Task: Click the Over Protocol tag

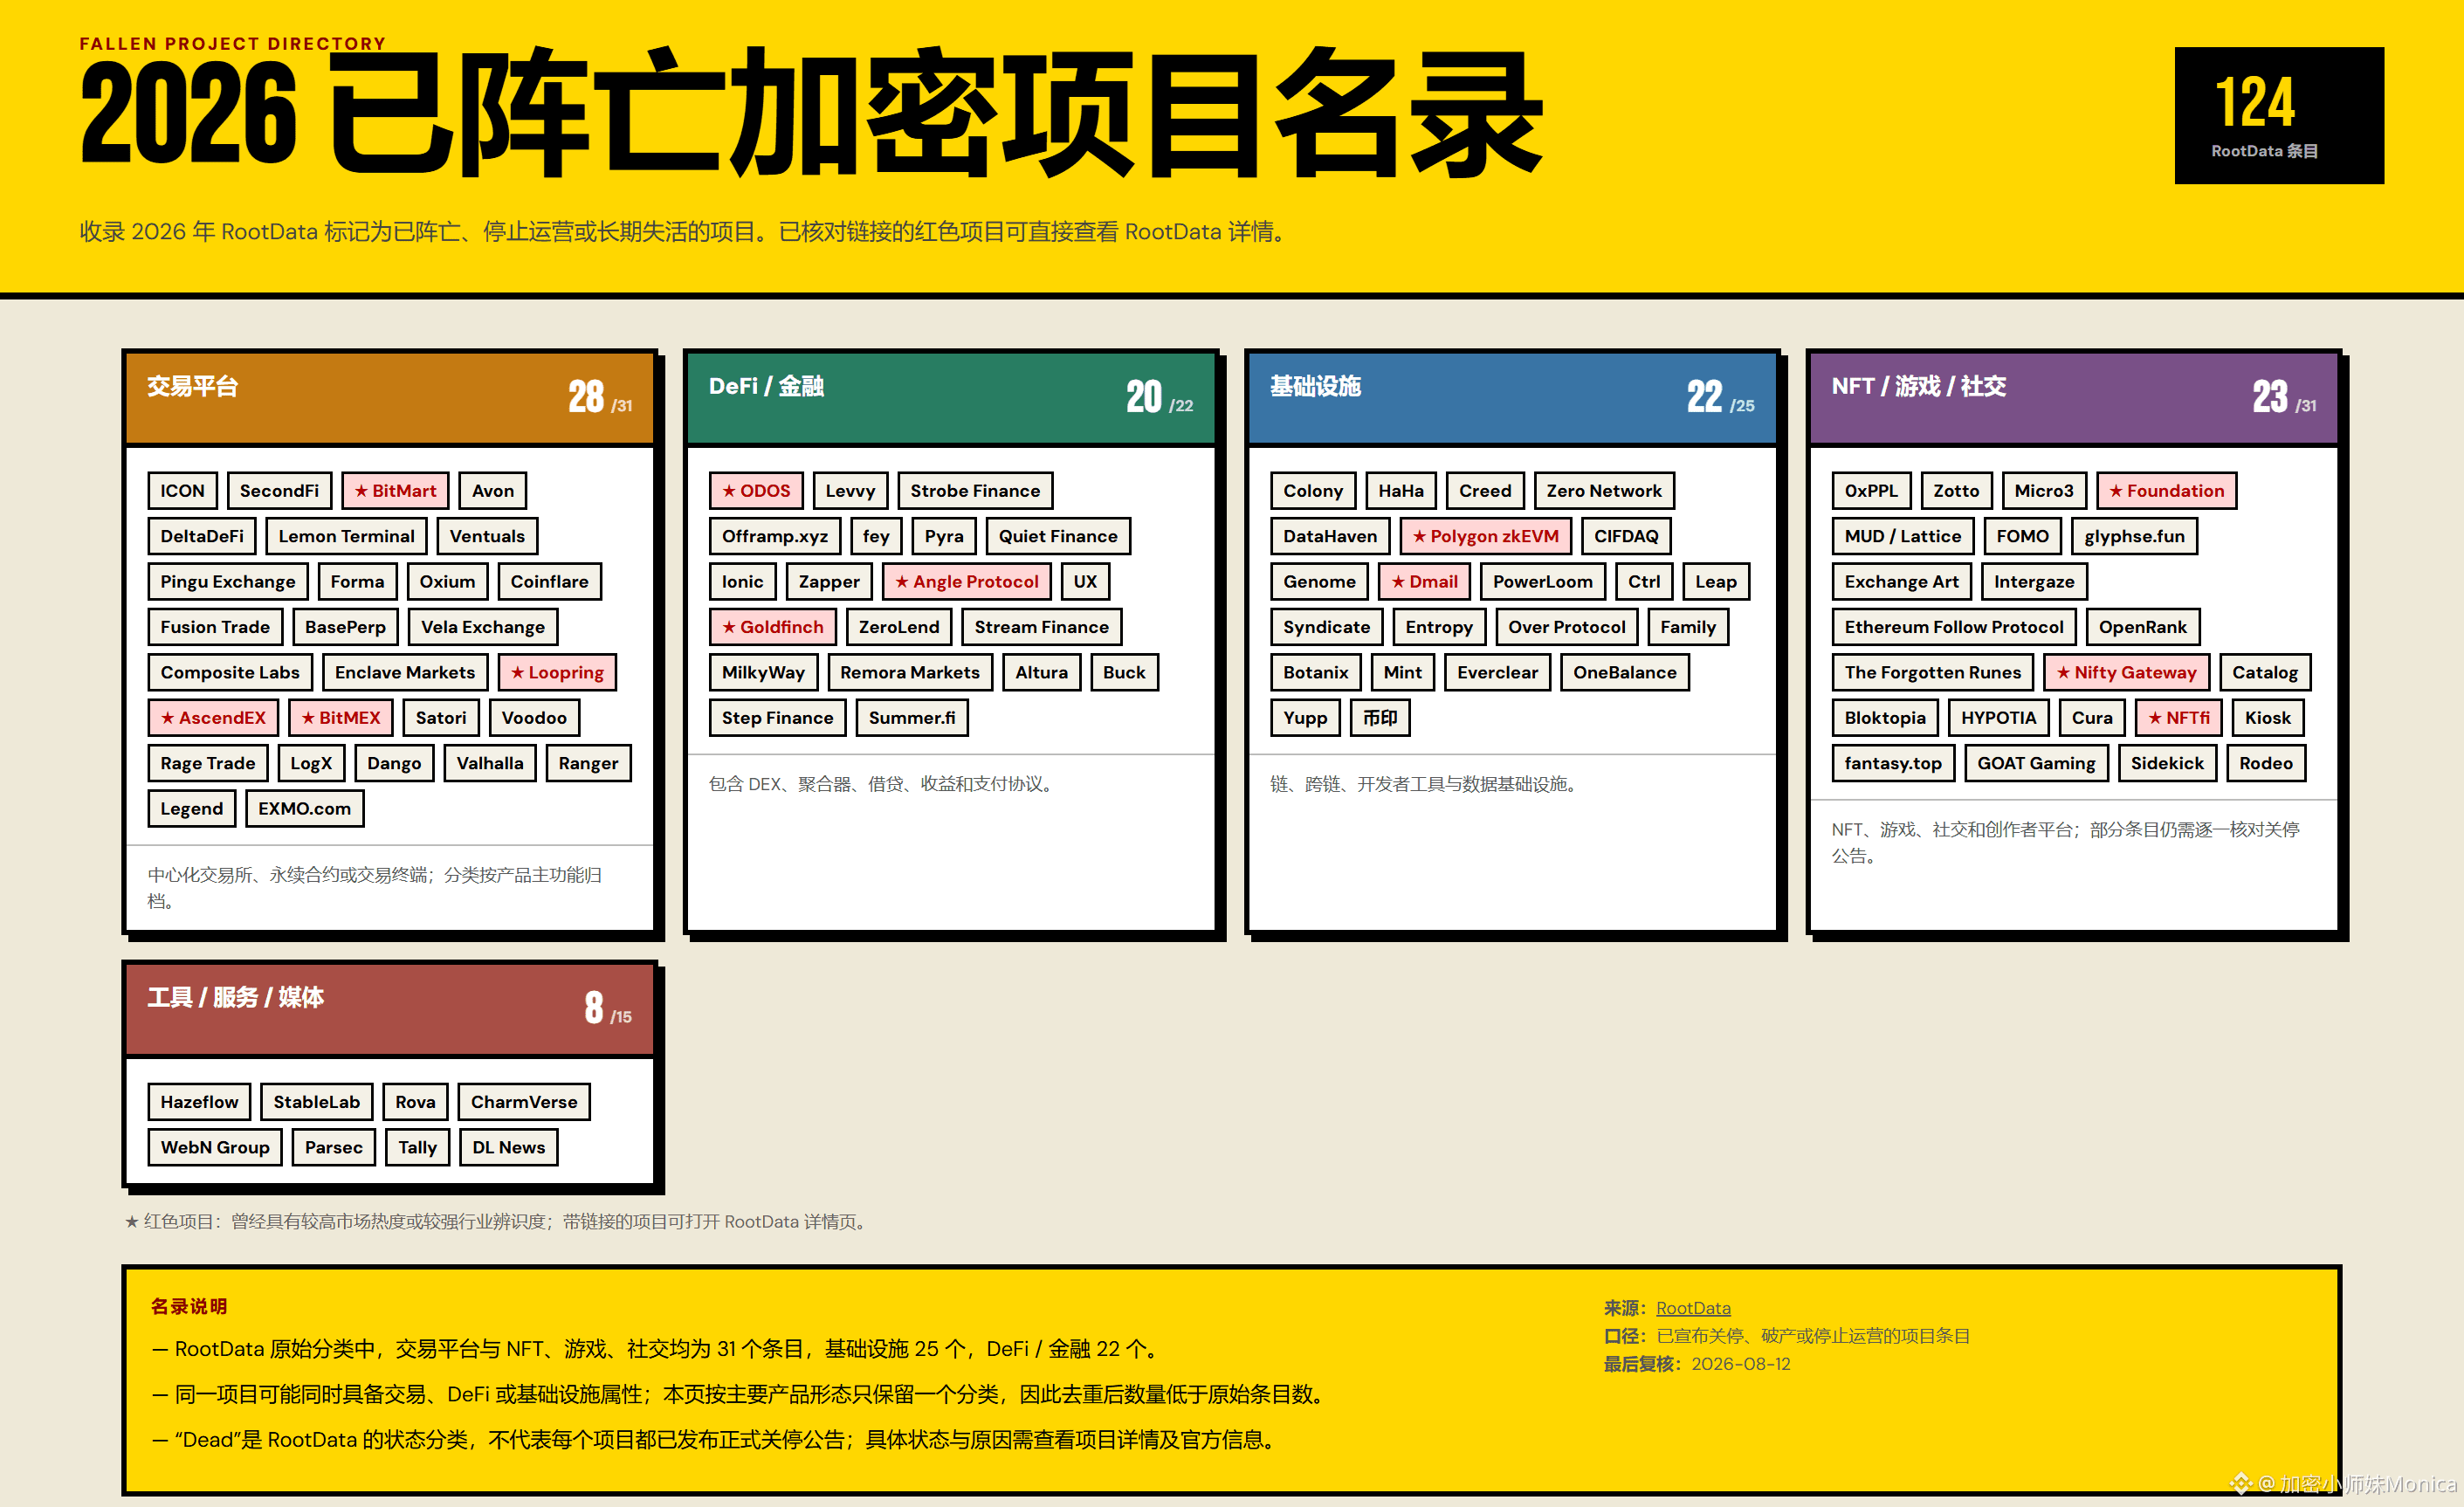Action: [x=1567, y=627]
